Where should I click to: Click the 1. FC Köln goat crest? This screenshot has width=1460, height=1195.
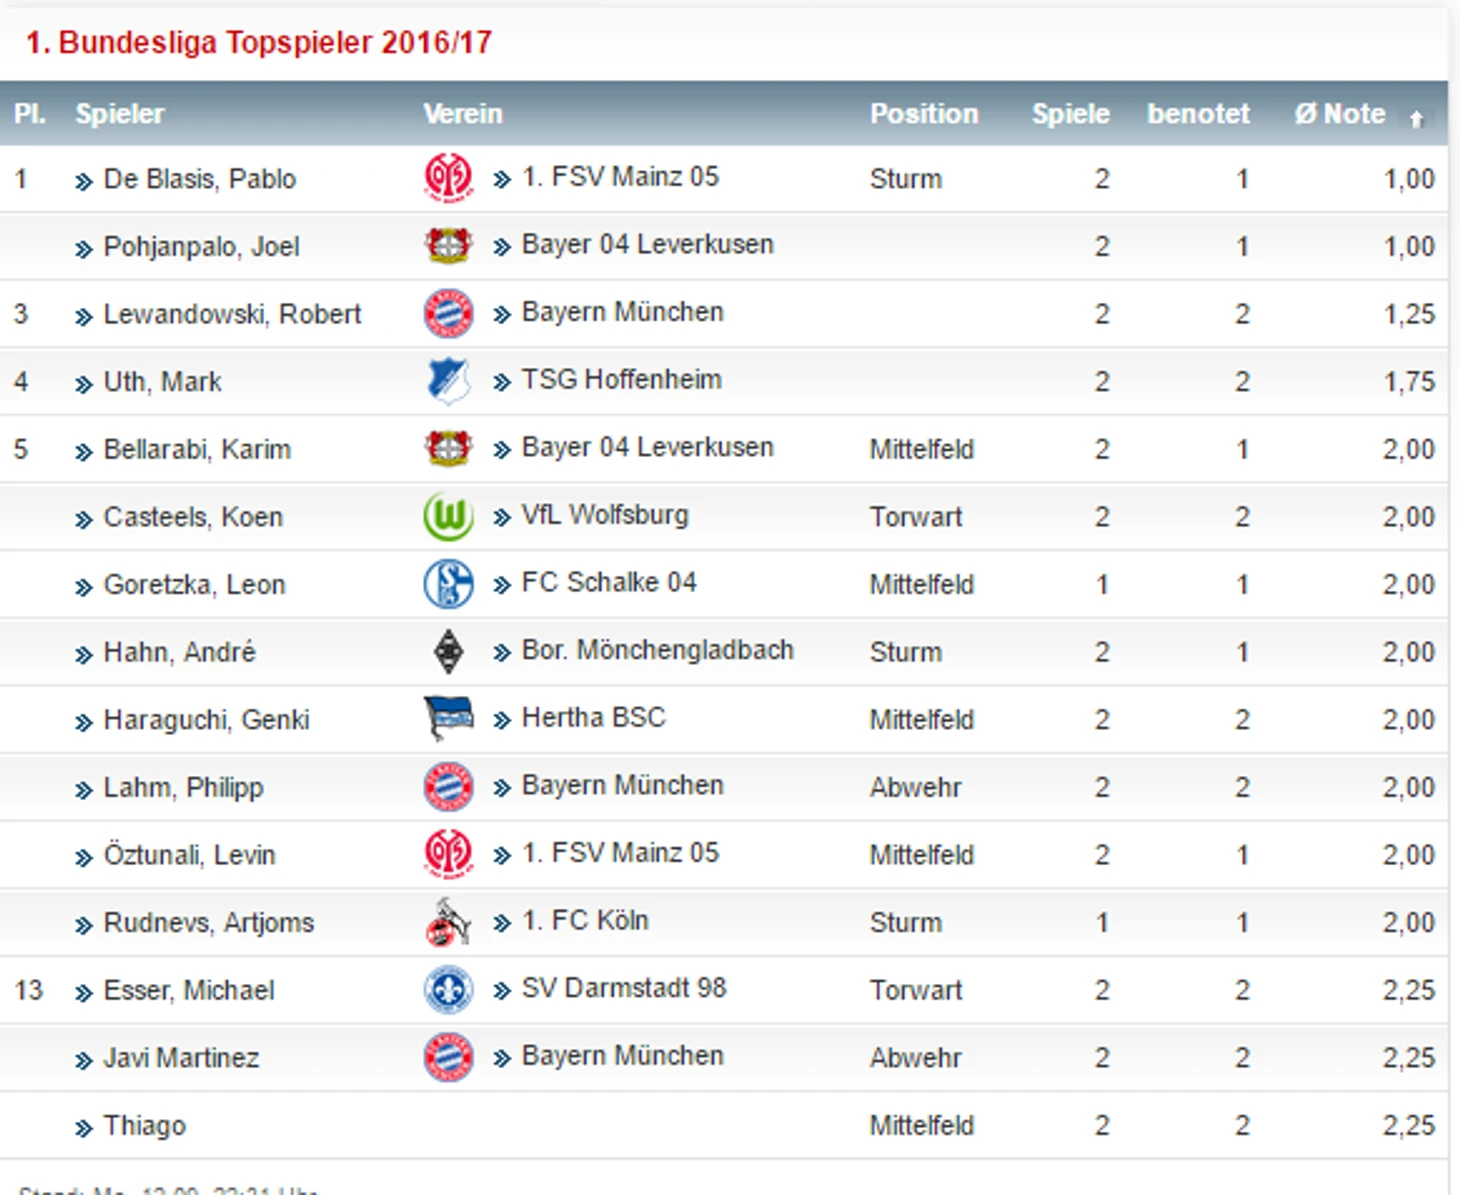coord(448,922)
